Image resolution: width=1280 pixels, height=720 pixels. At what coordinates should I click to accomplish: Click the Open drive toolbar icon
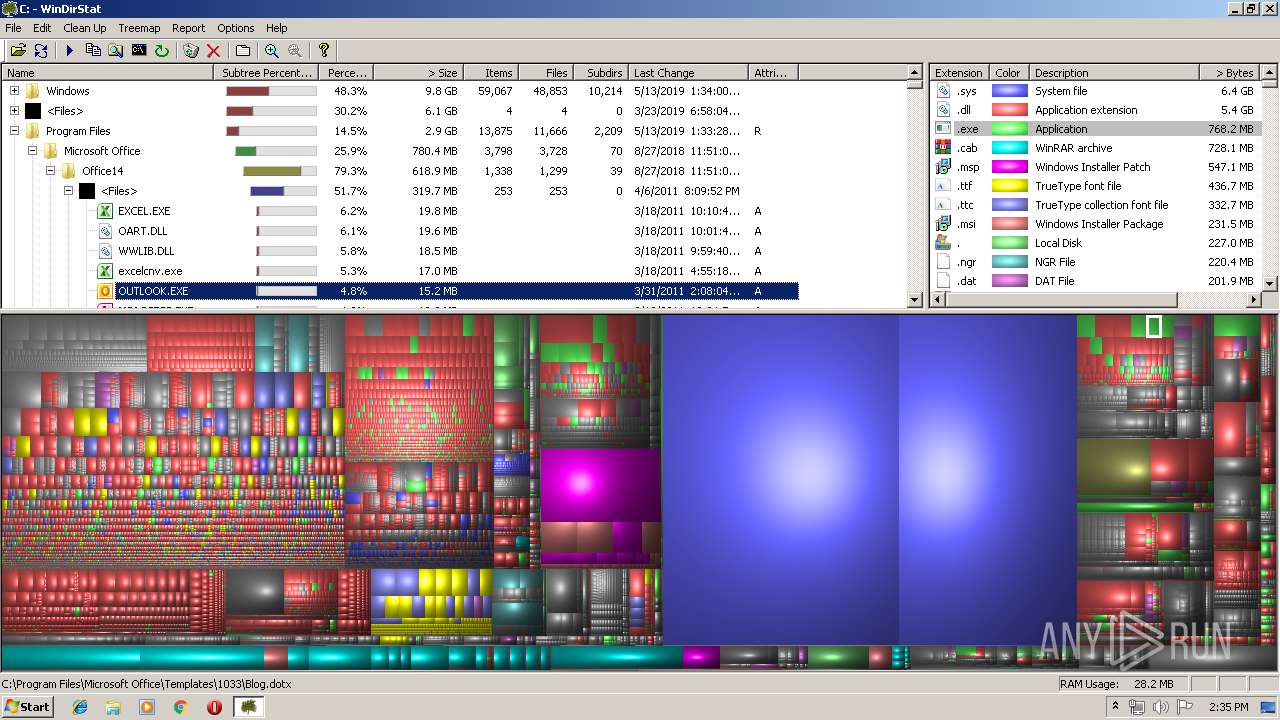(x=18, y=50)
